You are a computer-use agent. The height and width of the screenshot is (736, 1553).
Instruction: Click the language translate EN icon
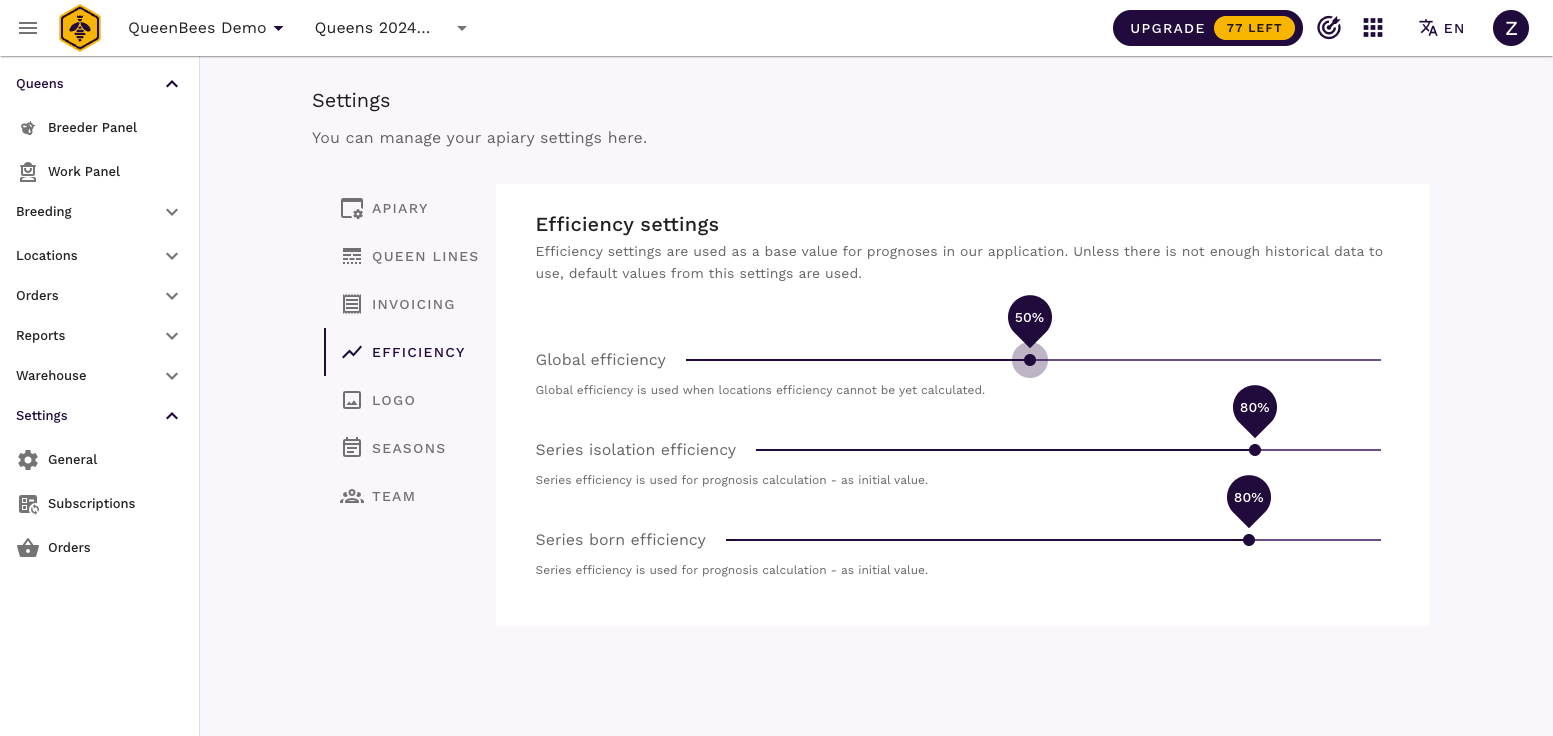tap(1441, 28)
